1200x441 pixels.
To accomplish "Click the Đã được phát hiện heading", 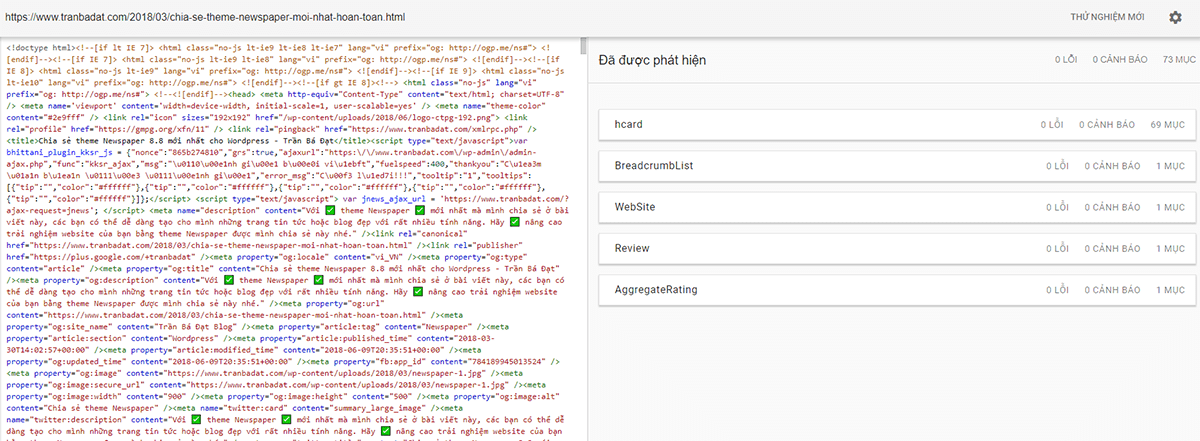I will click(x=652, y=60).
